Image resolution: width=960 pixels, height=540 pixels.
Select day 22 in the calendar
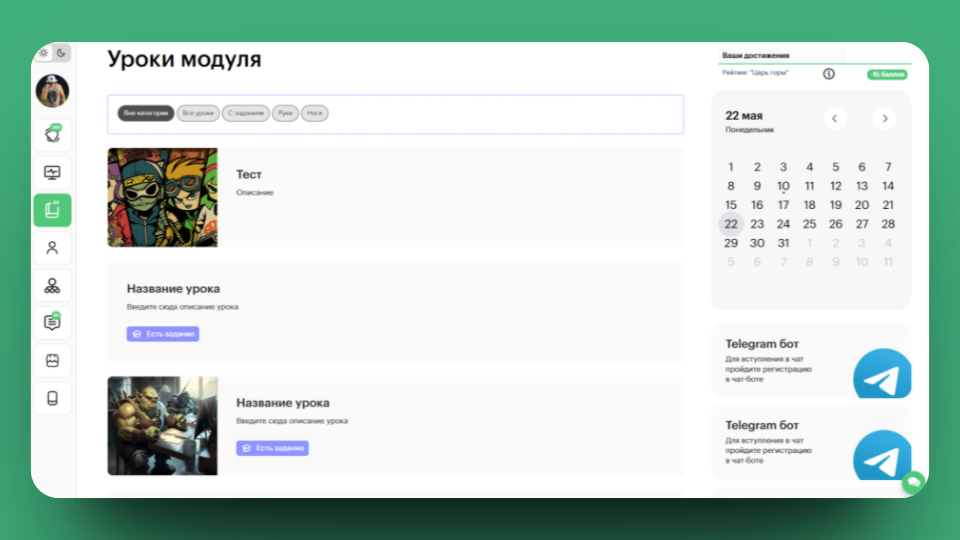(731, 224)
